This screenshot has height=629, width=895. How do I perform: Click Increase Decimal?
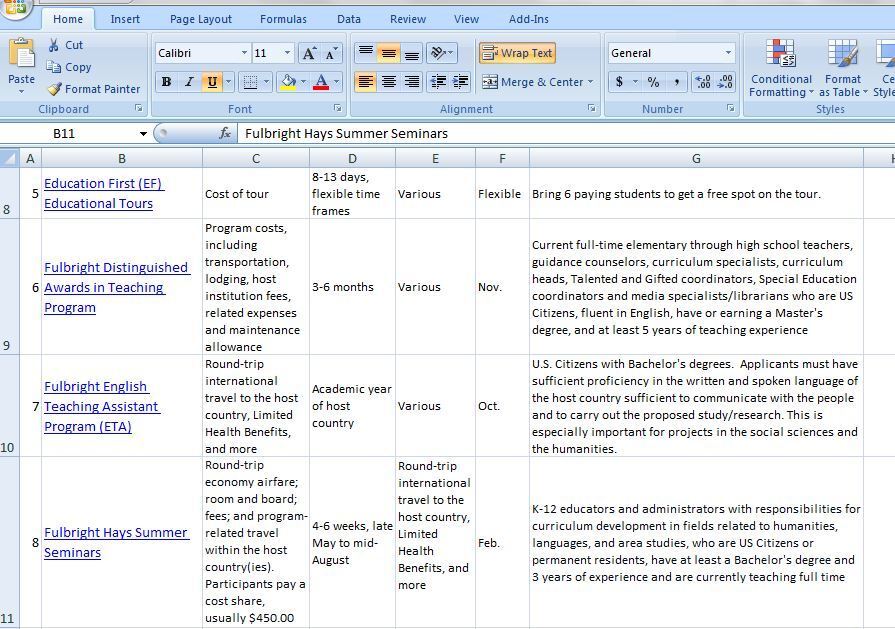[703, 82]
